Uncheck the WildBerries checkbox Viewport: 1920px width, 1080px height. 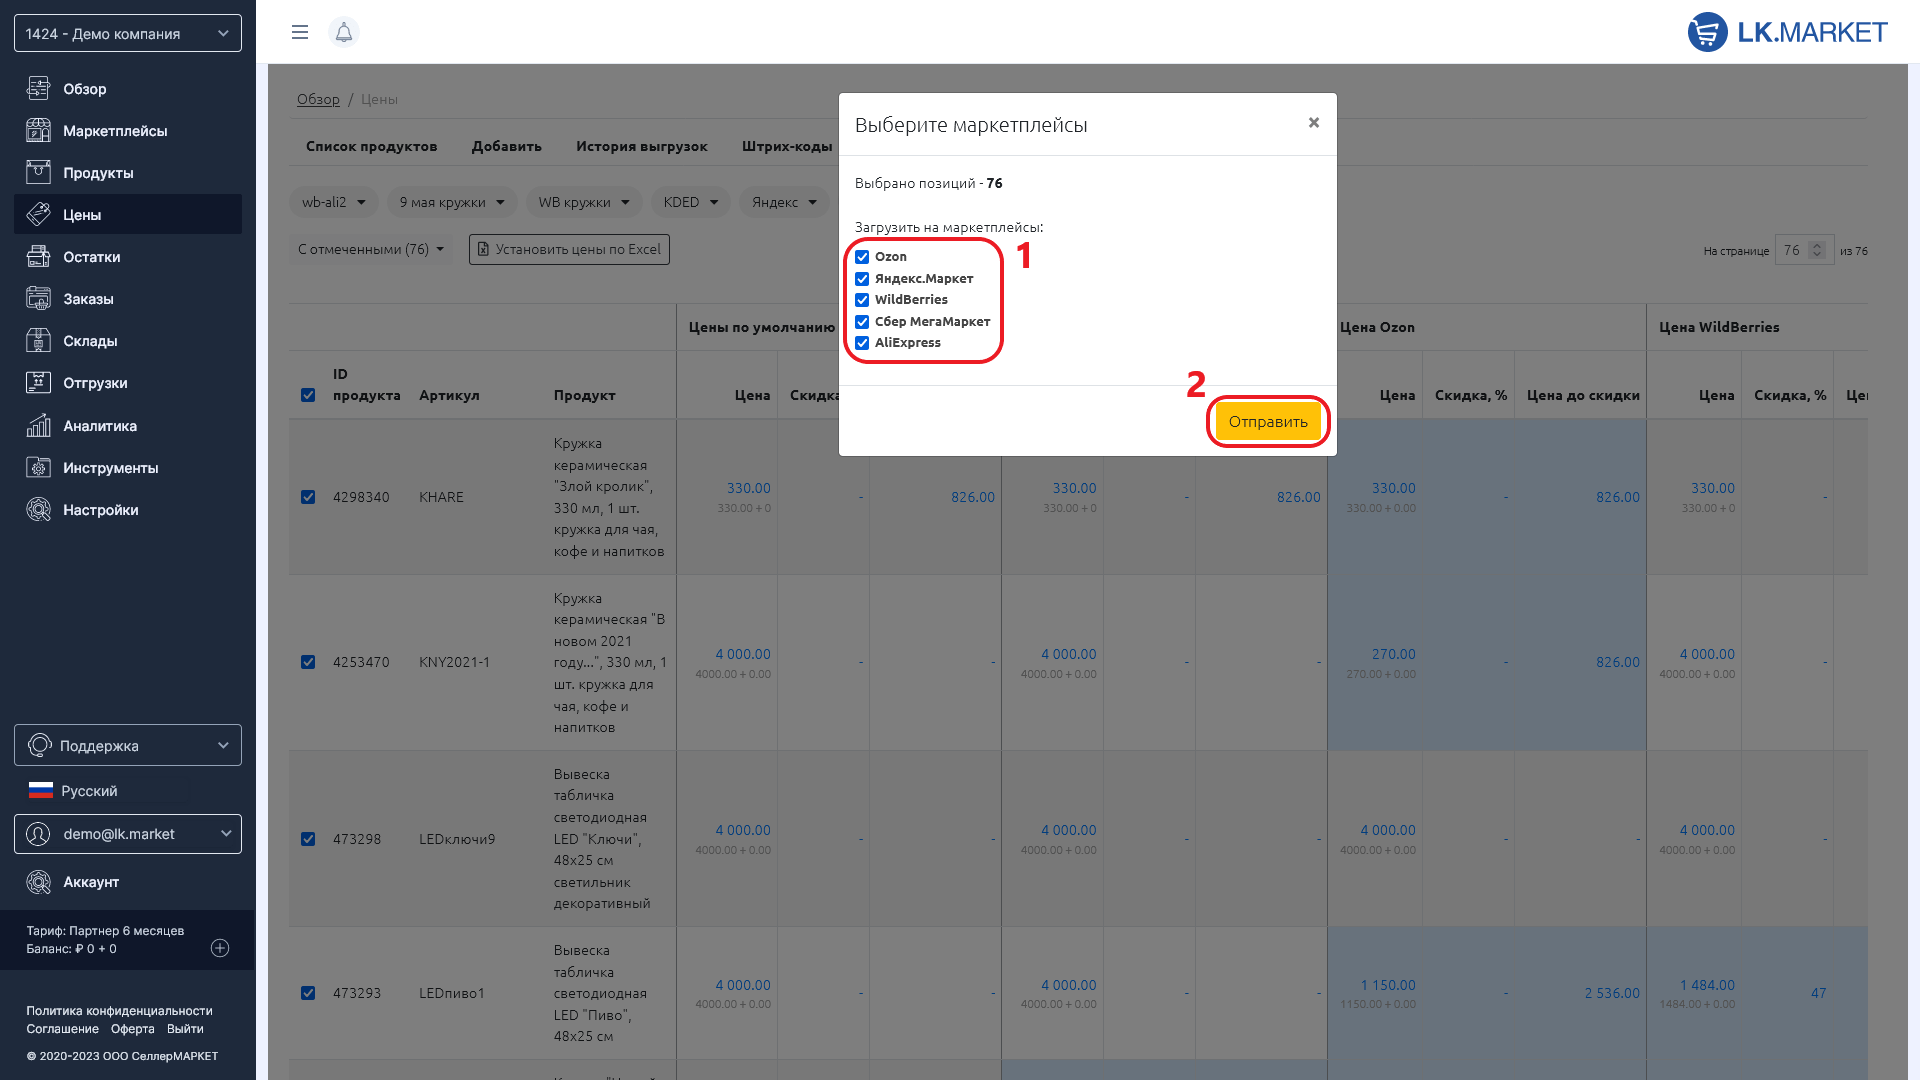[862, 300]
